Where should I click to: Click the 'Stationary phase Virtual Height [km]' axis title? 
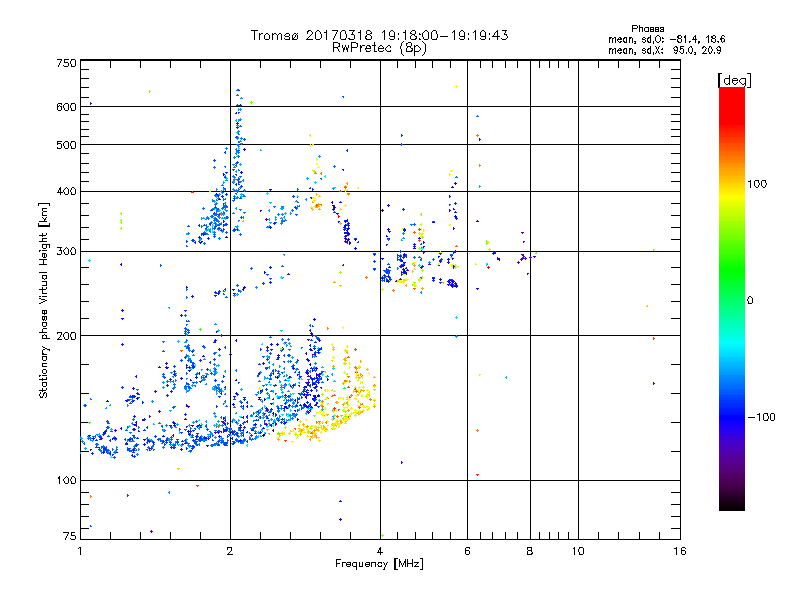click(x=44, y=301)
